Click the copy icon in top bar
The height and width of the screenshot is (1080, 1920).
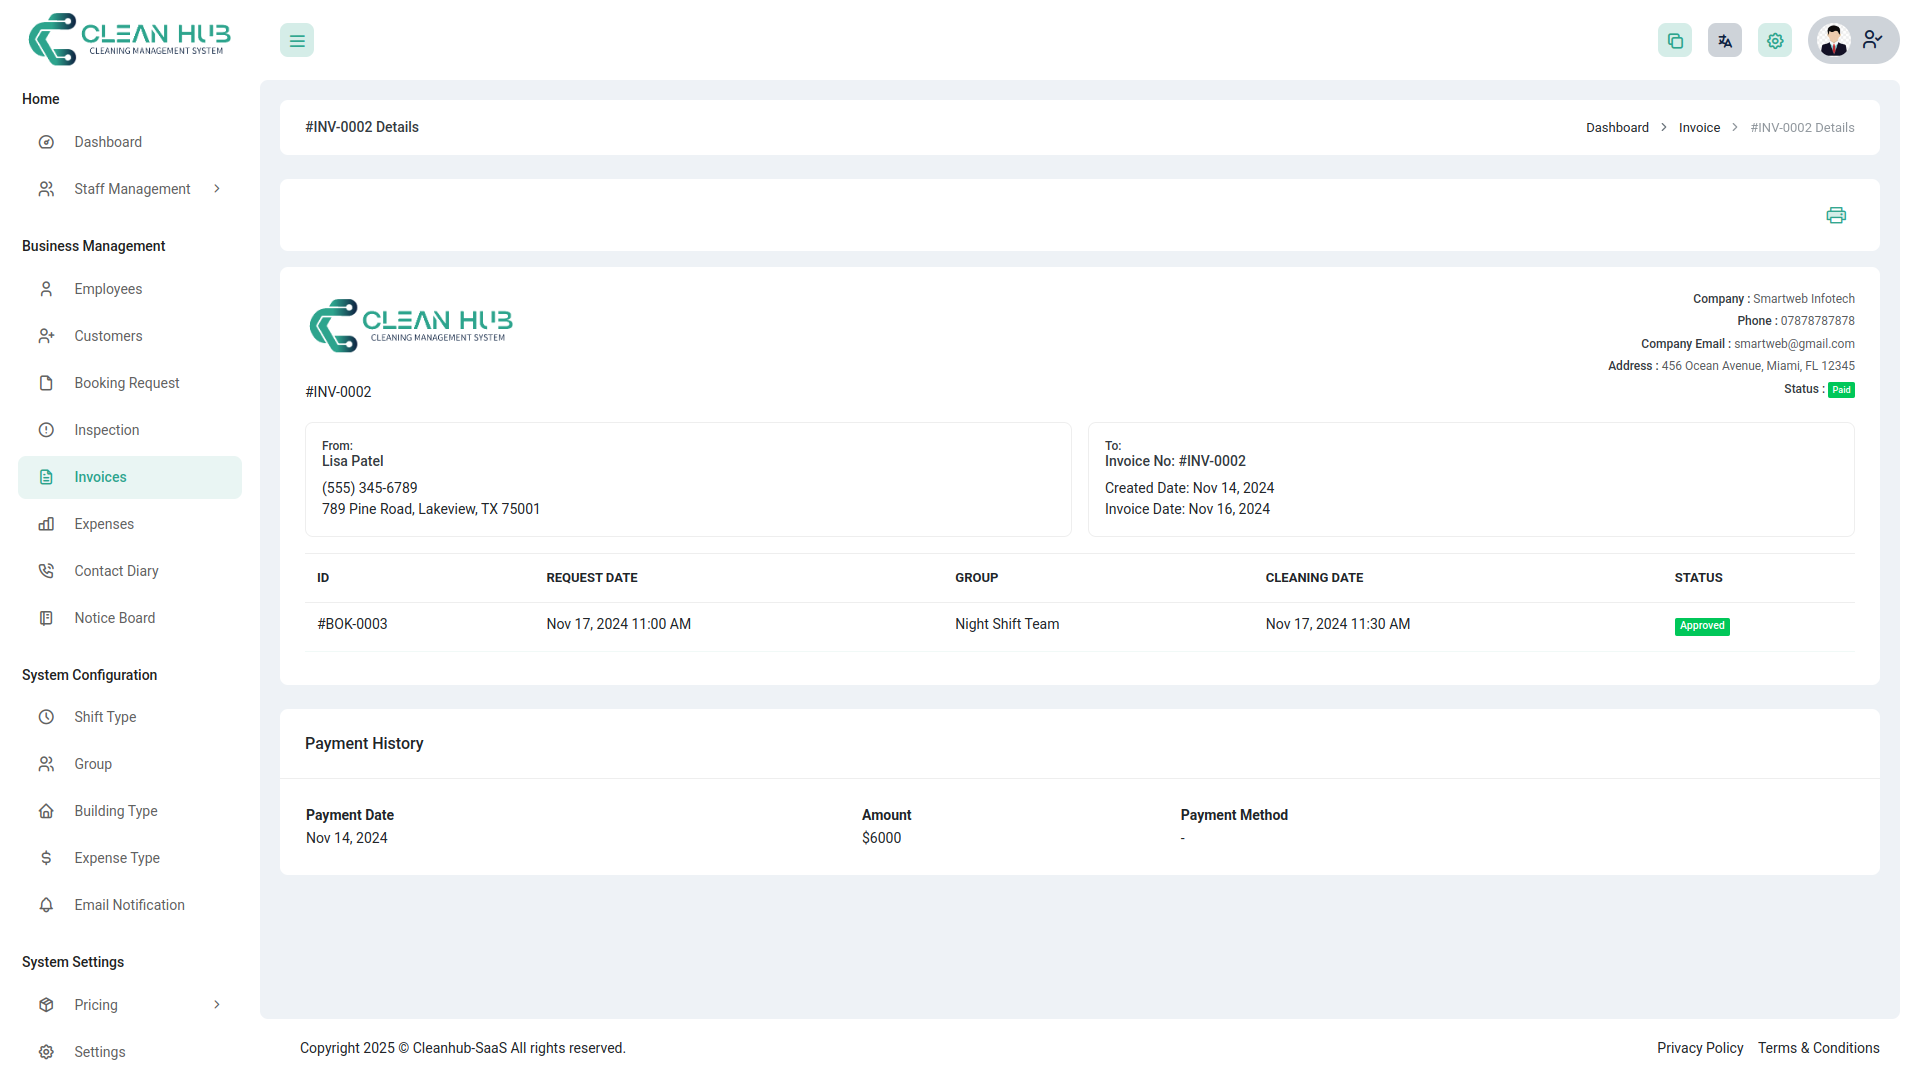pyautogui.click(x=1674, y=41)
